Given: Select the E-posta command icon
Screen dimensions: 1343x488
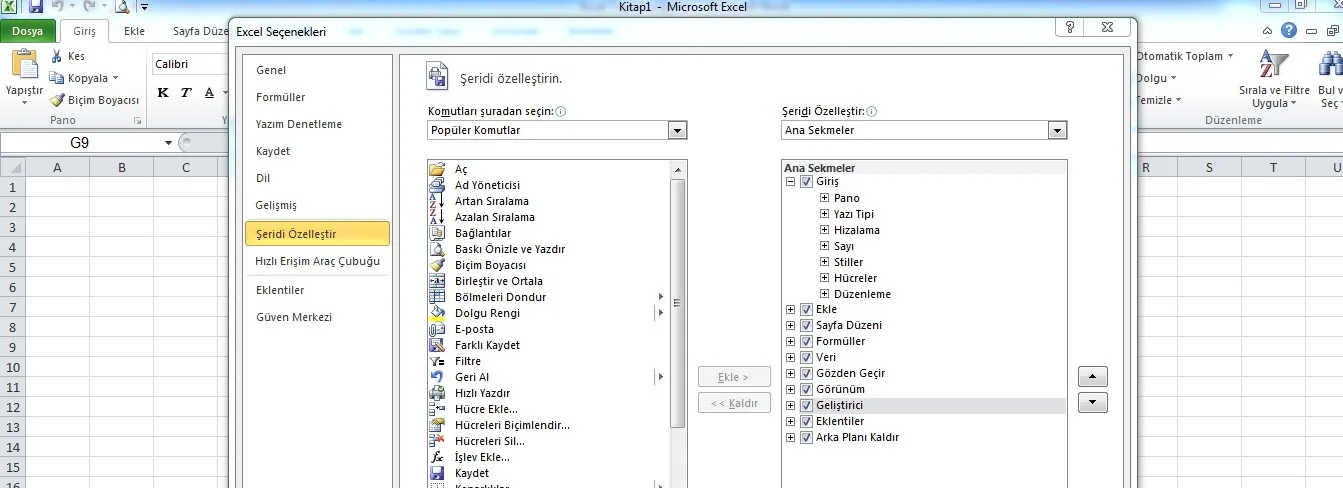Looking at the screenshot, I should 436,329.
